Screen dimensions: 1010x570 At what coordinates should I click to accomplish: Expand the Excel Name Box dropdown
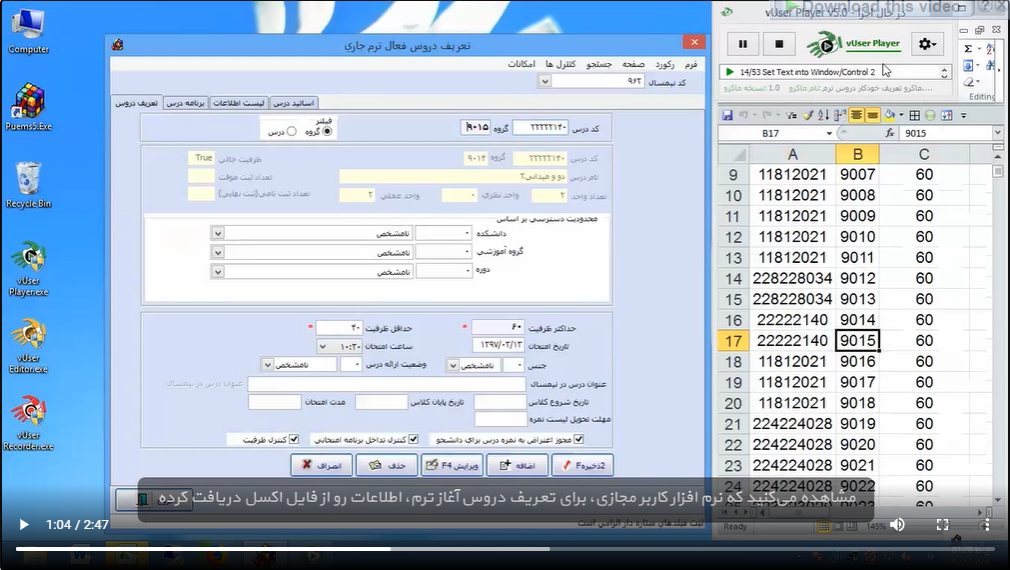point(828,133)
